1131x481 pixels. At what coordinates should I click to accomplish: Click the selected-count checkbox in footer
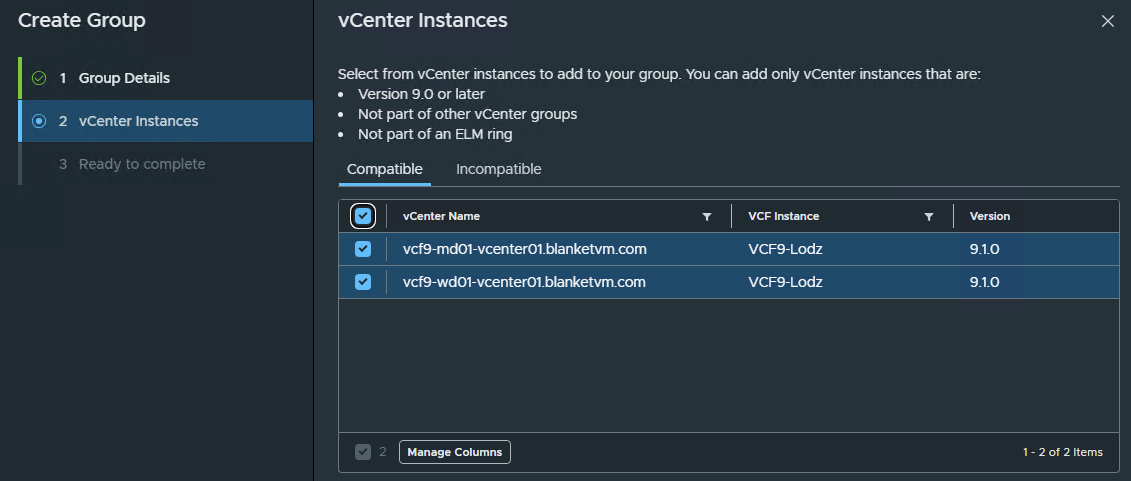coord(363,452)
